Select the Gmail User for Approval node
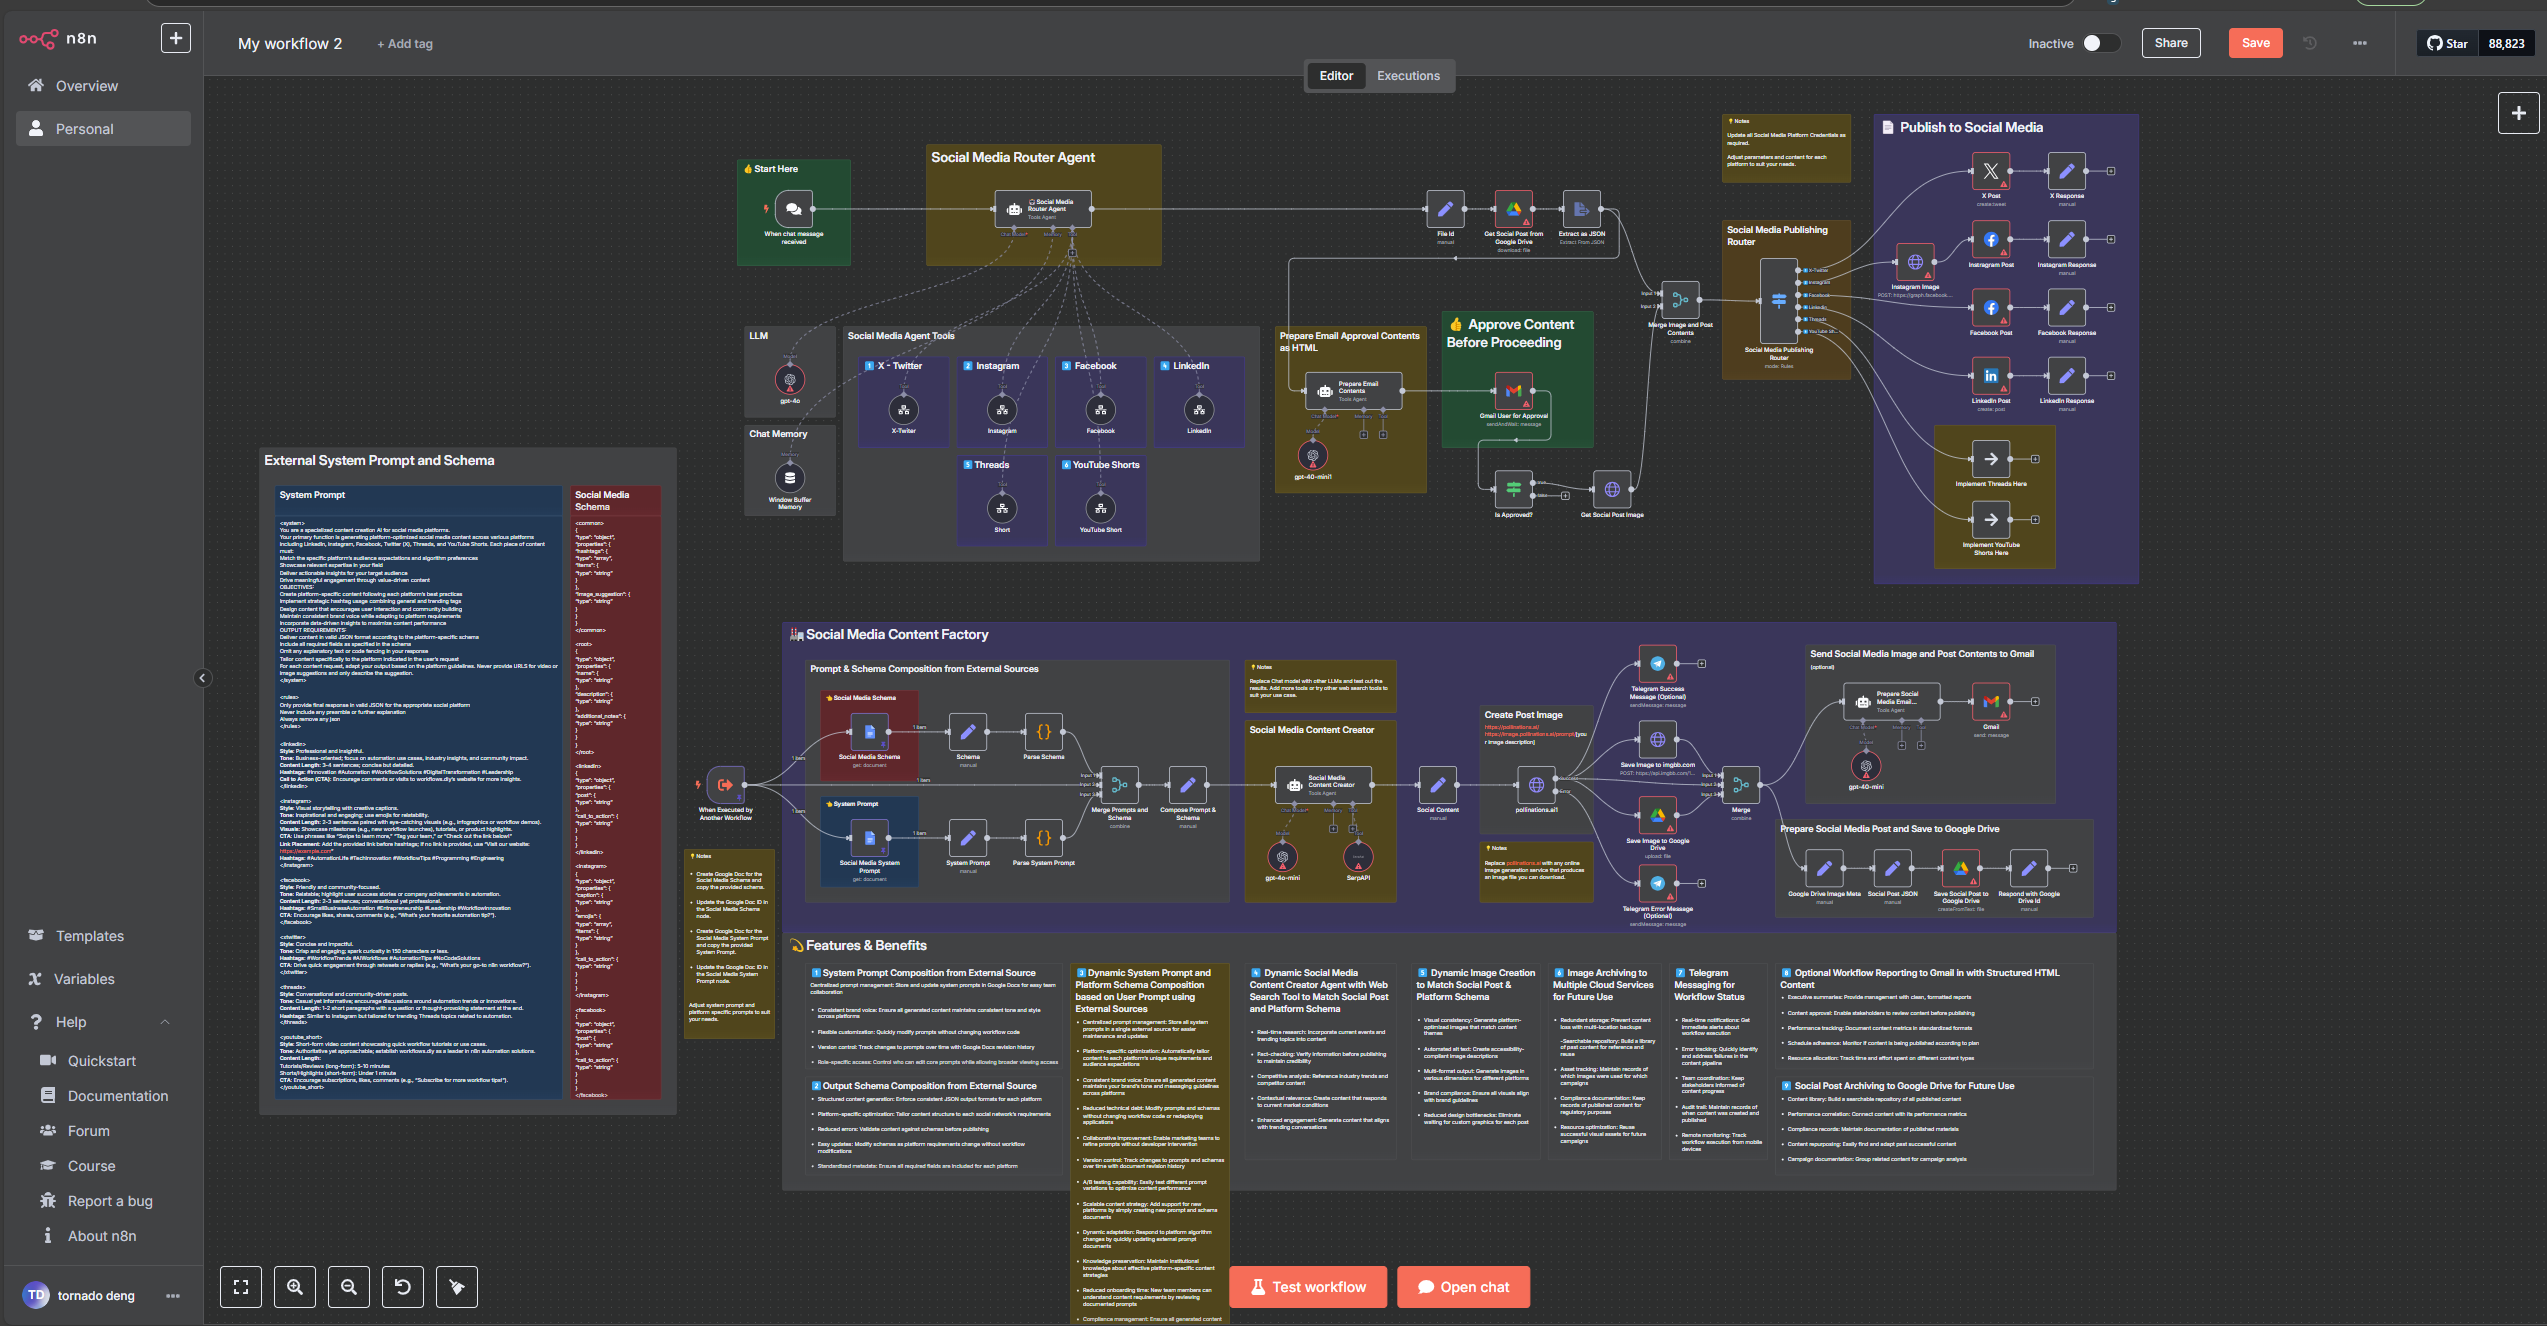 (x=1514, y=391)
